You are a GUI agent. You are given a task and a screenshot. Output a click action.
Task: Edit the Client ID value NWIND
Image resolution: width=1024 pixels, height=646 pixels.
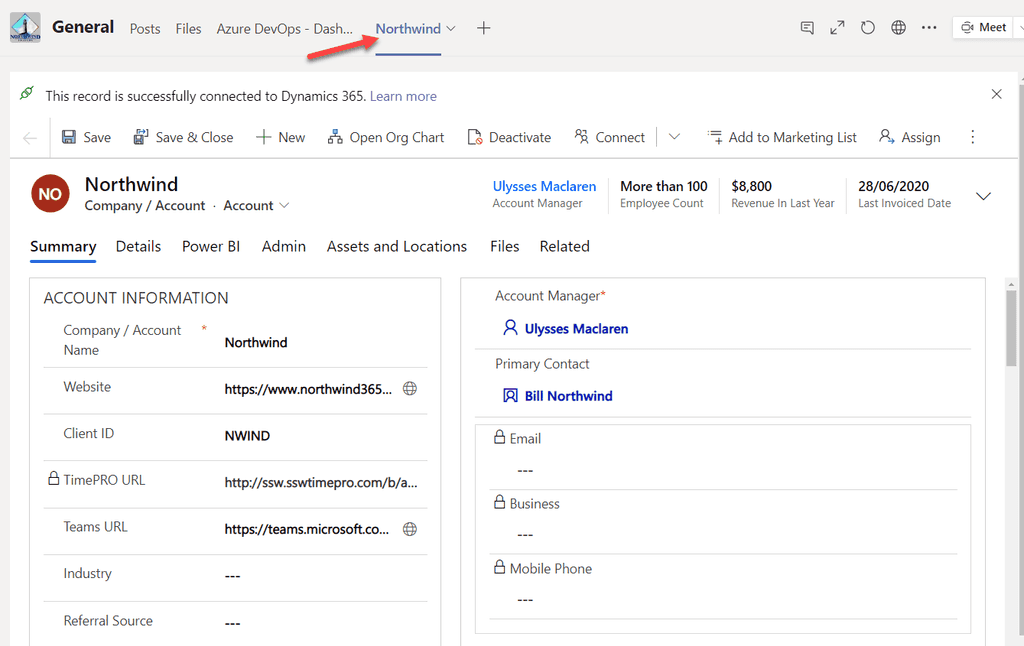point(247,436)
